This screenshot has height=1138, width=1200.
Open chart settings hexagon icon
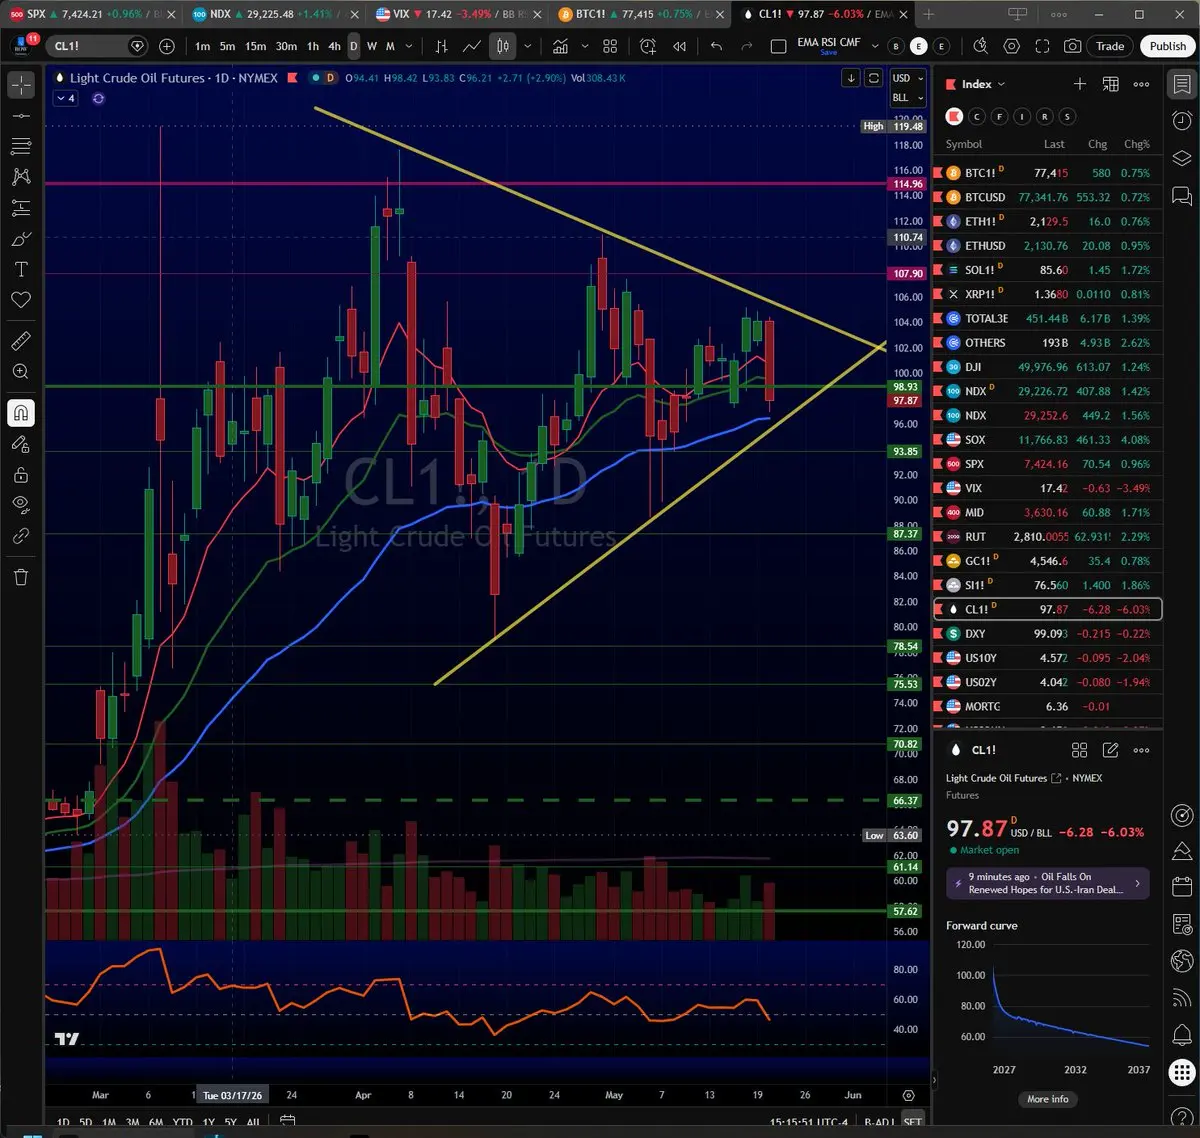pyautogui.click(x=1011, y=46)
